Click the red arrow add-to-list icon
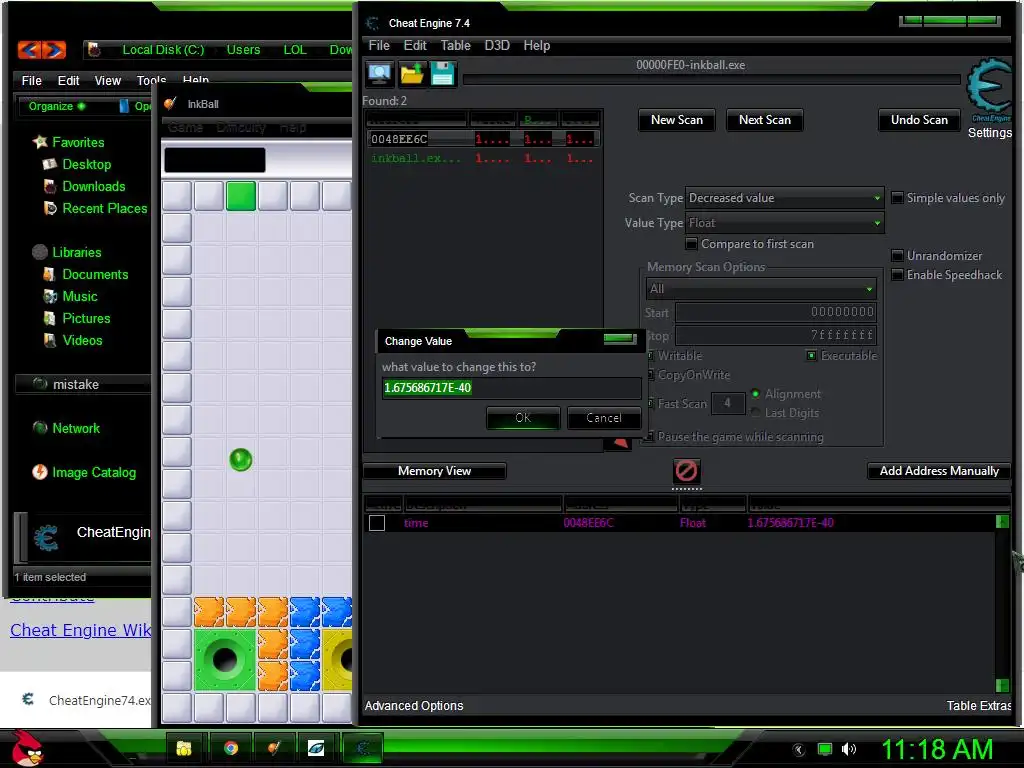The image size is (1024, 768). coord(618,443)
